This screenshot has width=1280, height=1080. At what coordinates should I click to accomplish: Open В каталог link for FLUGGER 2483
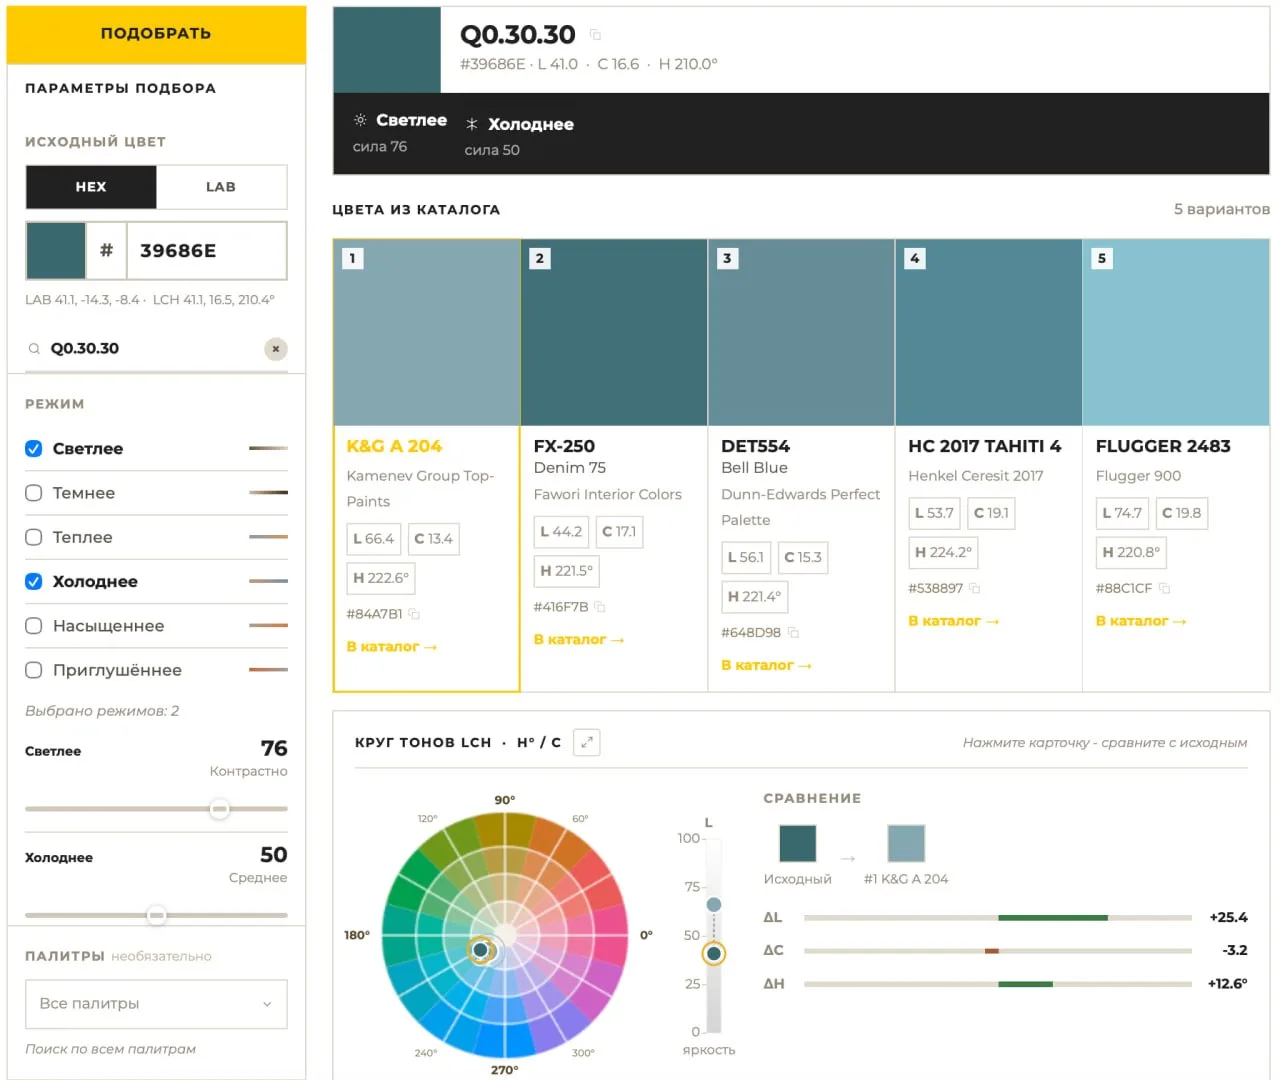pos(1141,621)
